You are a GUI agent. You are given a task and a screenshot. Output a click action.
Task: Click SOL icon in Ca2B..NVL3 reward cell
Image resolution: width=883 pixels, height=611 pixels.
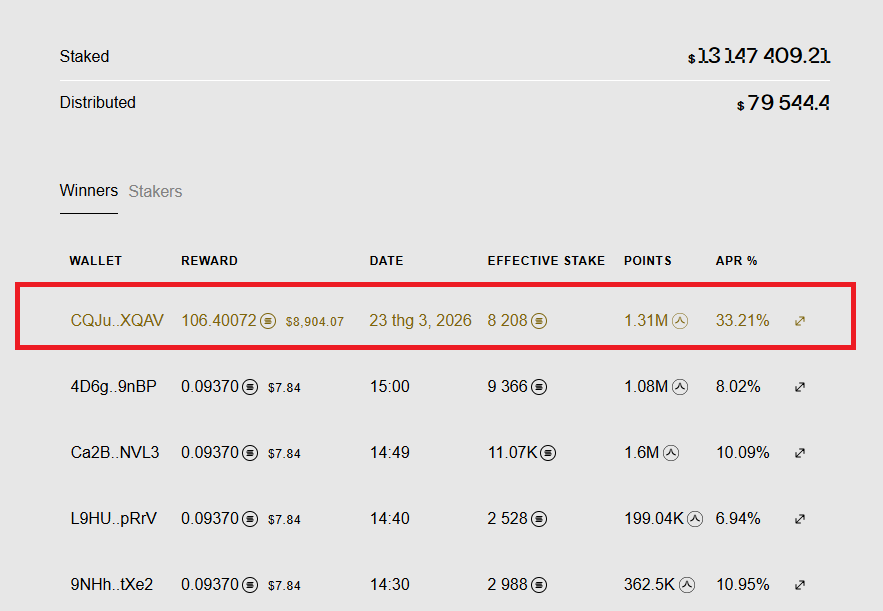tap(250, 453)
